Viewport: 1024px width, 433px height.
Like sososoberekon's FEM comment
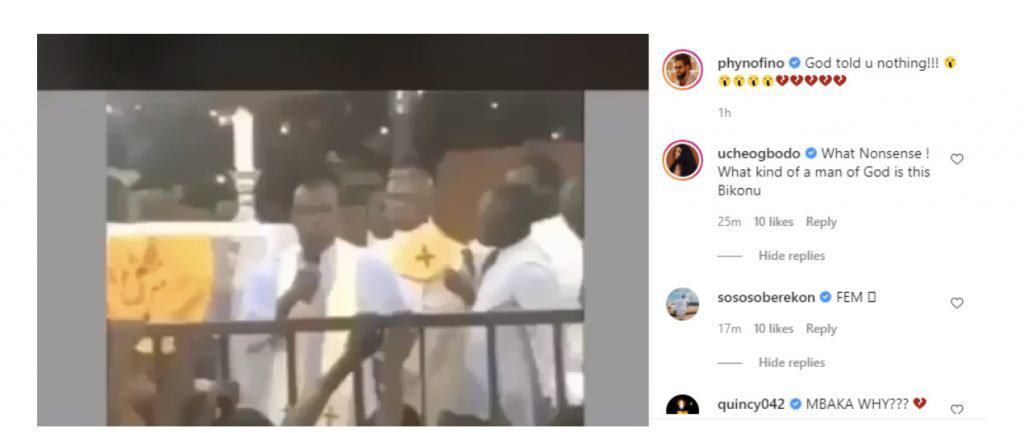[957, 303]
